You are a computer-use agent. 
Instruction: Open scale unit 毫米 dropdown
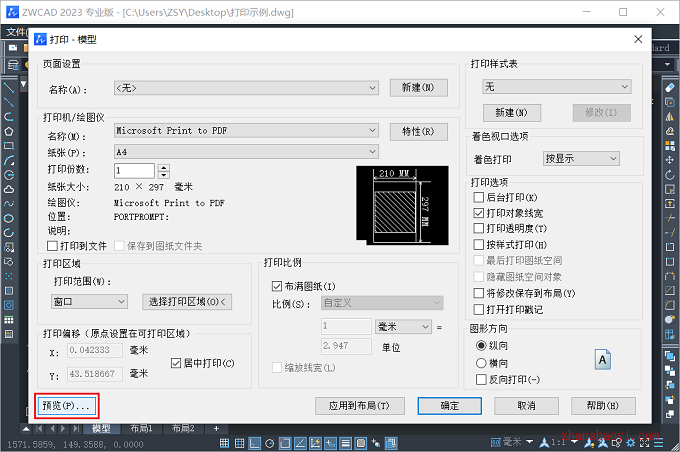click(x=403, y=327)
